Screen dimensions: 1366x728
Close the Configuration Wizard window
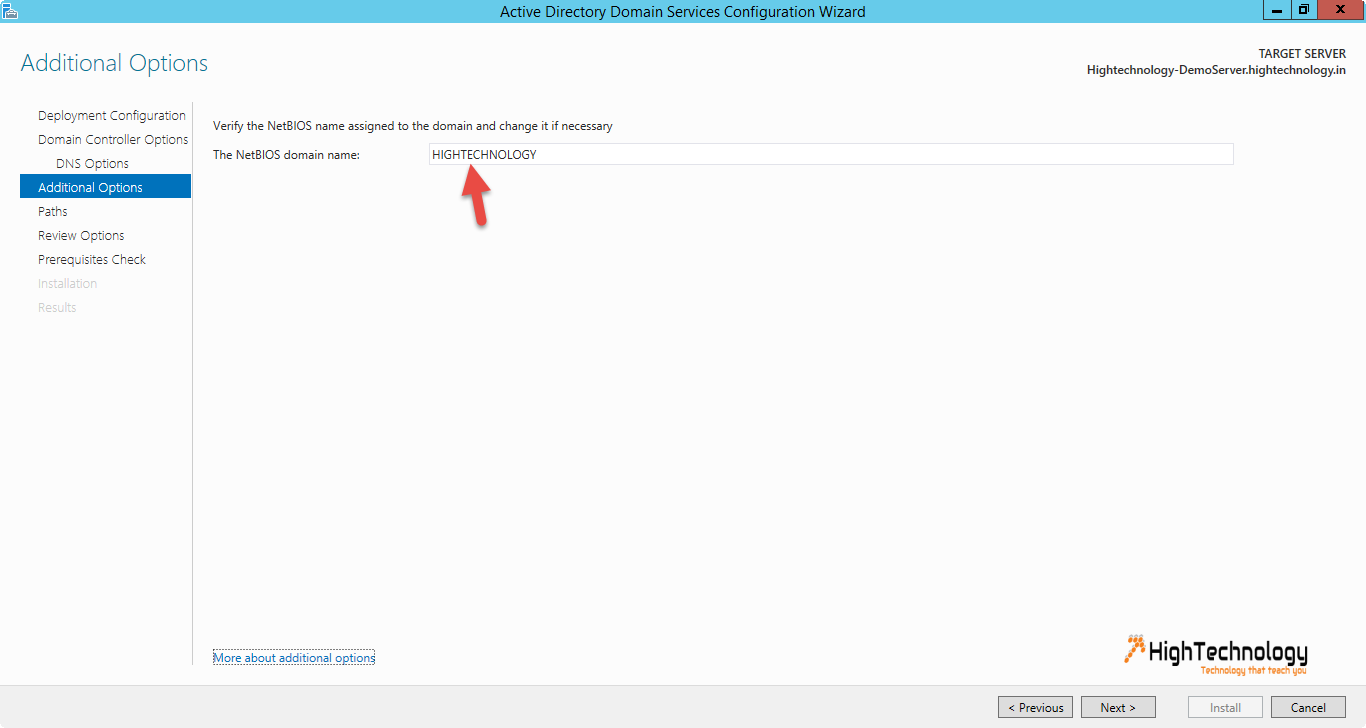(x=1341, y=10)
